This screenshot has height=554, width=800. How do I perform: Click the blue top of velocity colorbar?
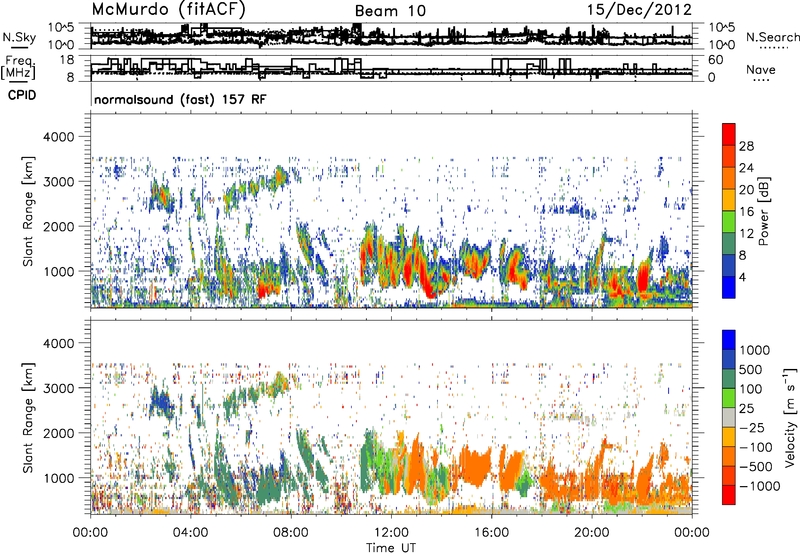point(729,340)
